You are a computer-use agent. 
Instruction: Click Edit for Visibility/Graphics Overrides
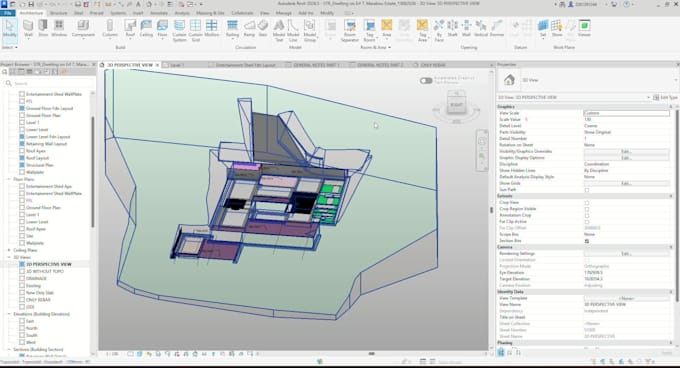(626, 151)
